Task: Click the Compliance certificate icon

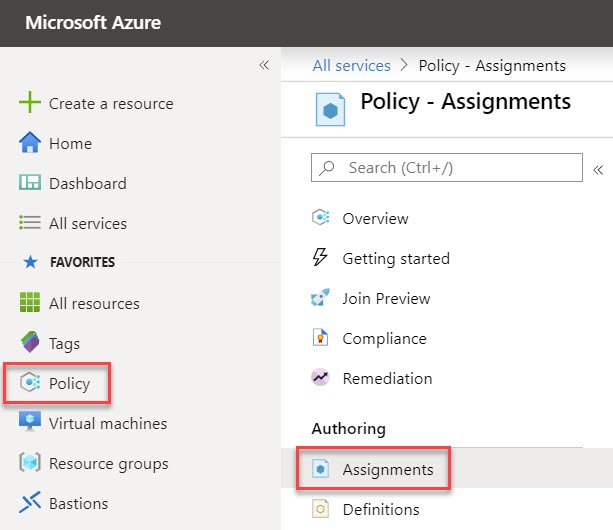Action: [321, 338]
